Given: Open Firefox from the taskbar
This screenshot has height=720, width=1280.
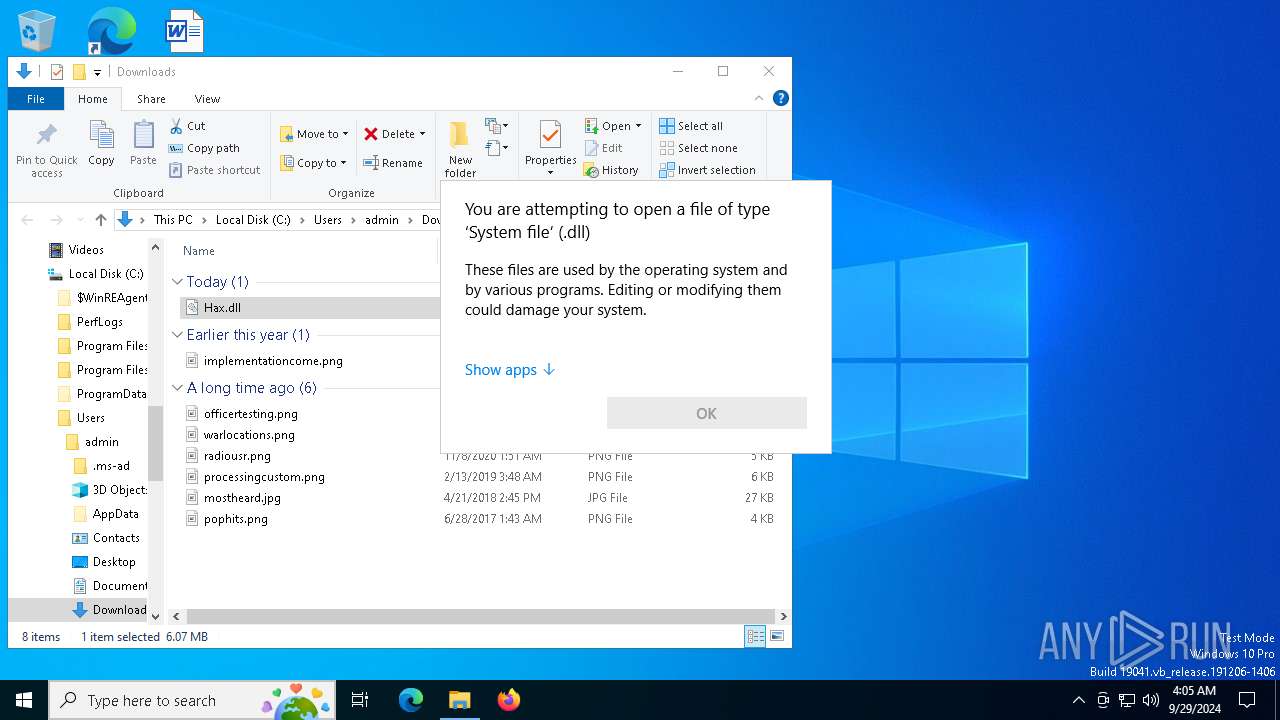Looking at the screenshot, I should point(508,700).
